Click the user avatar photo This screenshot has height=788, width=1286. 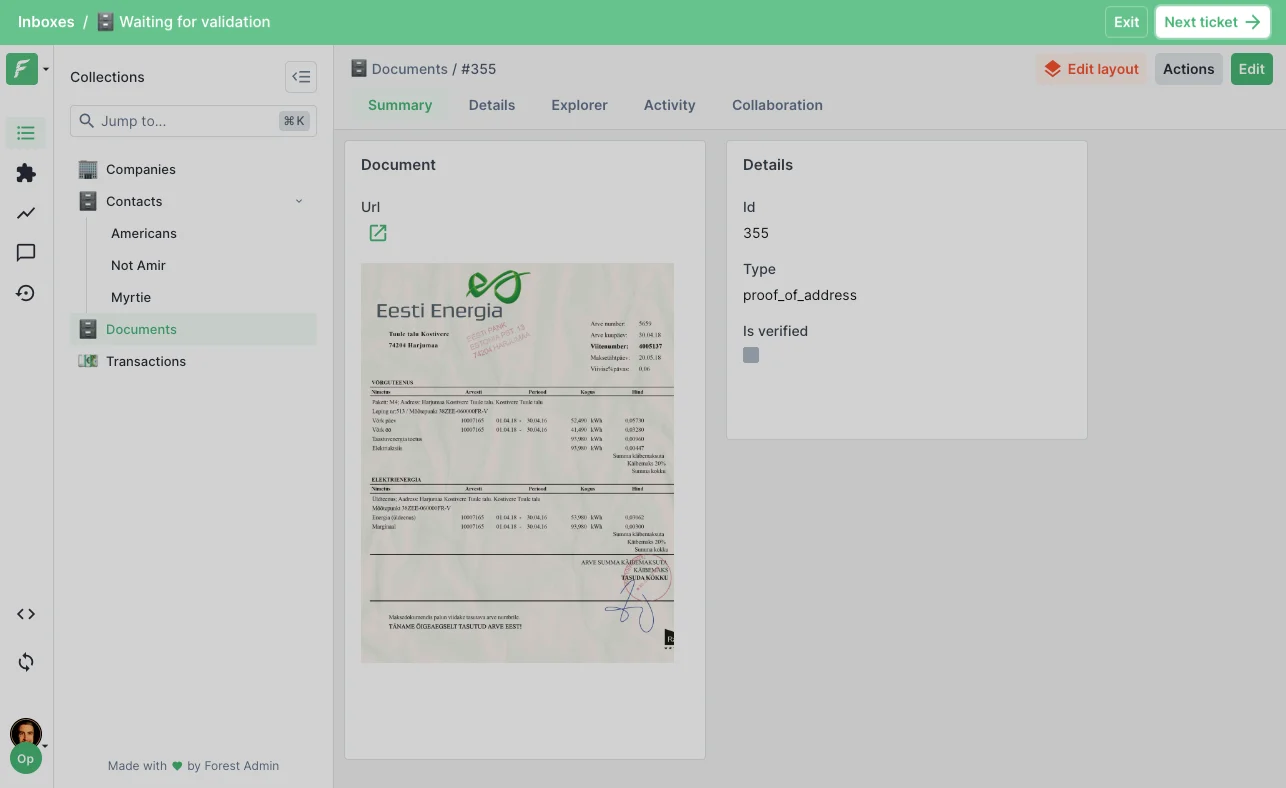tap(26, 732)
